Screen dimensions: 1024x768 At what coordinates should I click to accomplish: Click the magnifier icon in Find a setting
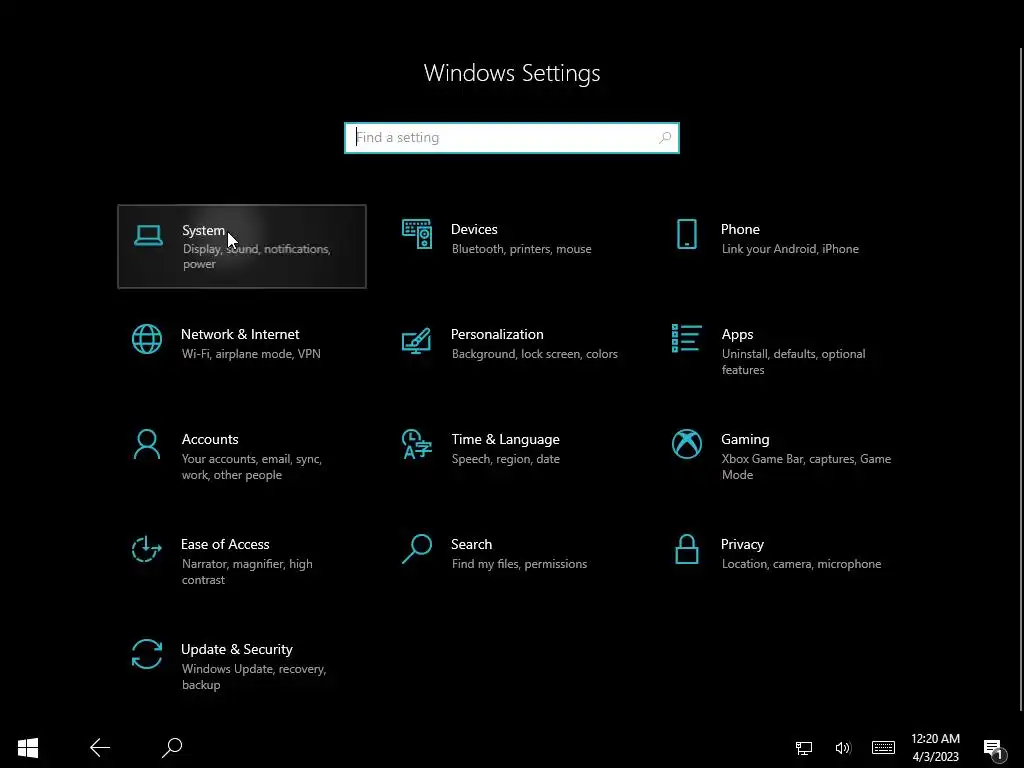(x=665, y=138)
